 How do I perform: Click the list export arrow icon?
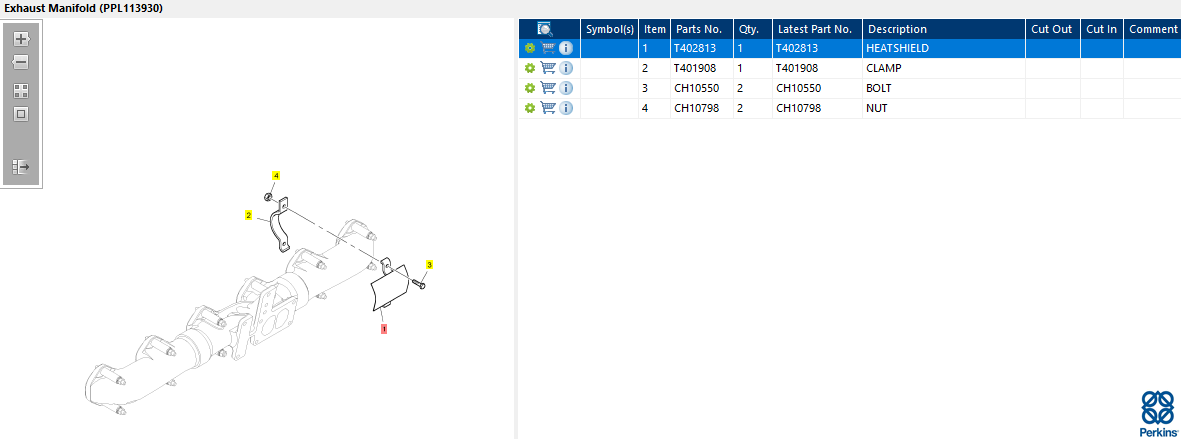coord(21,166)
